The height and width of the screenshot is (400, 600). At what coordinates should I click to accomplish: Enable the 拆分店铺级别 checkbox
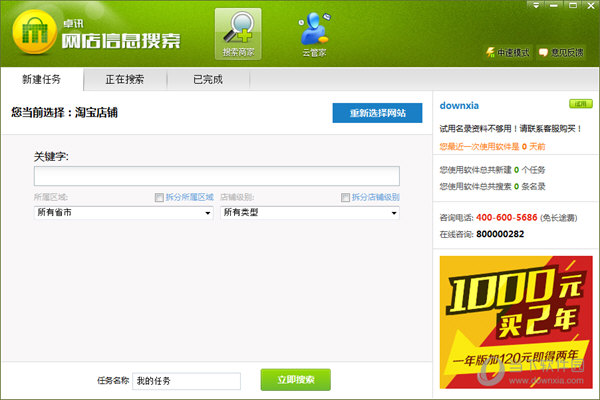(x=345, y=198)
